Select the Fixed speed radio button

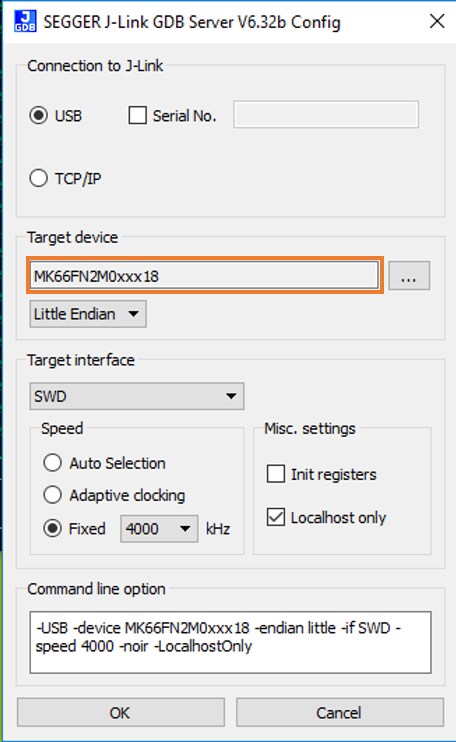(x=53, y=528)
